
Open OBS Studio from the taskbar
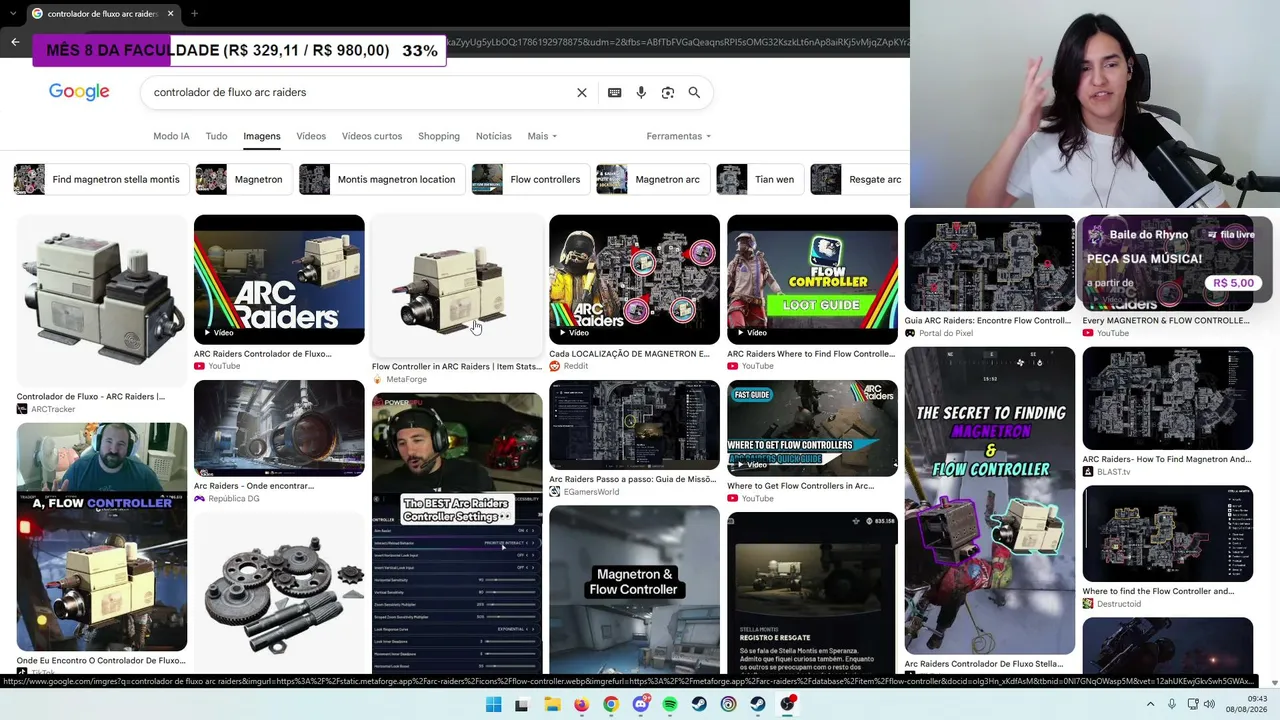pos(788,705)
